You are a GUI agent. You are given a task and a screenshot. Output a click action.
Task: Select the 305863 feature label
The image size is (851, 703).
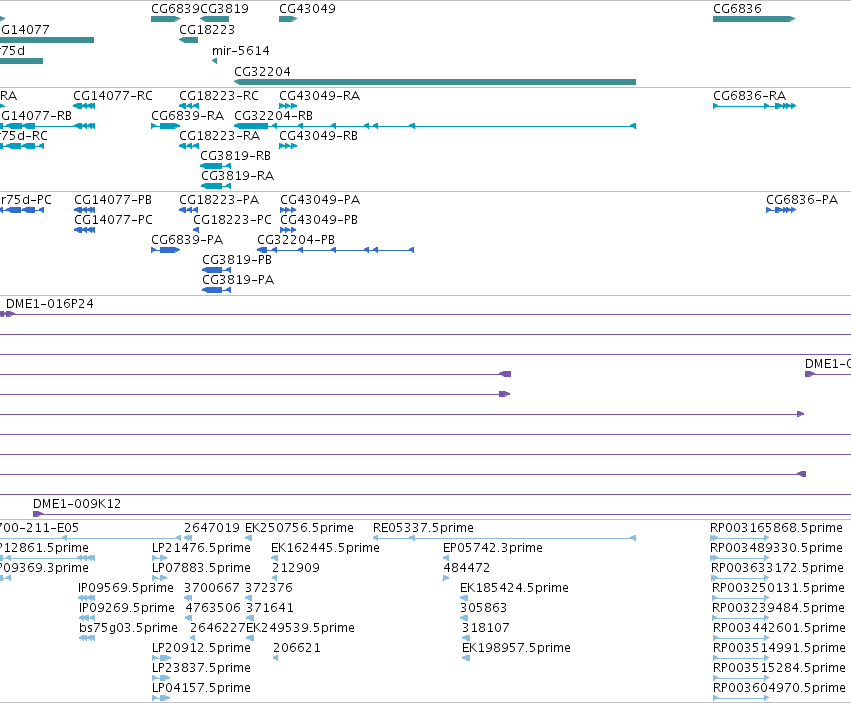[483, 608]
